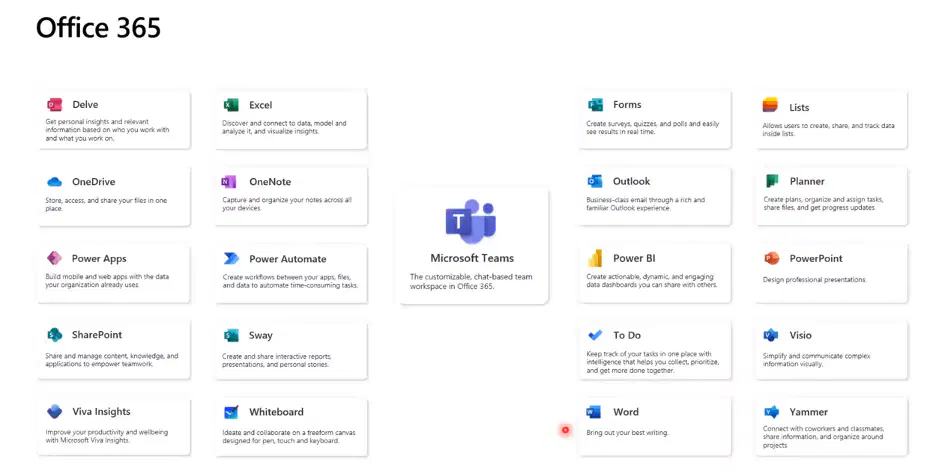
Task: Click the Sway app icon
Action: coord(231,335)
